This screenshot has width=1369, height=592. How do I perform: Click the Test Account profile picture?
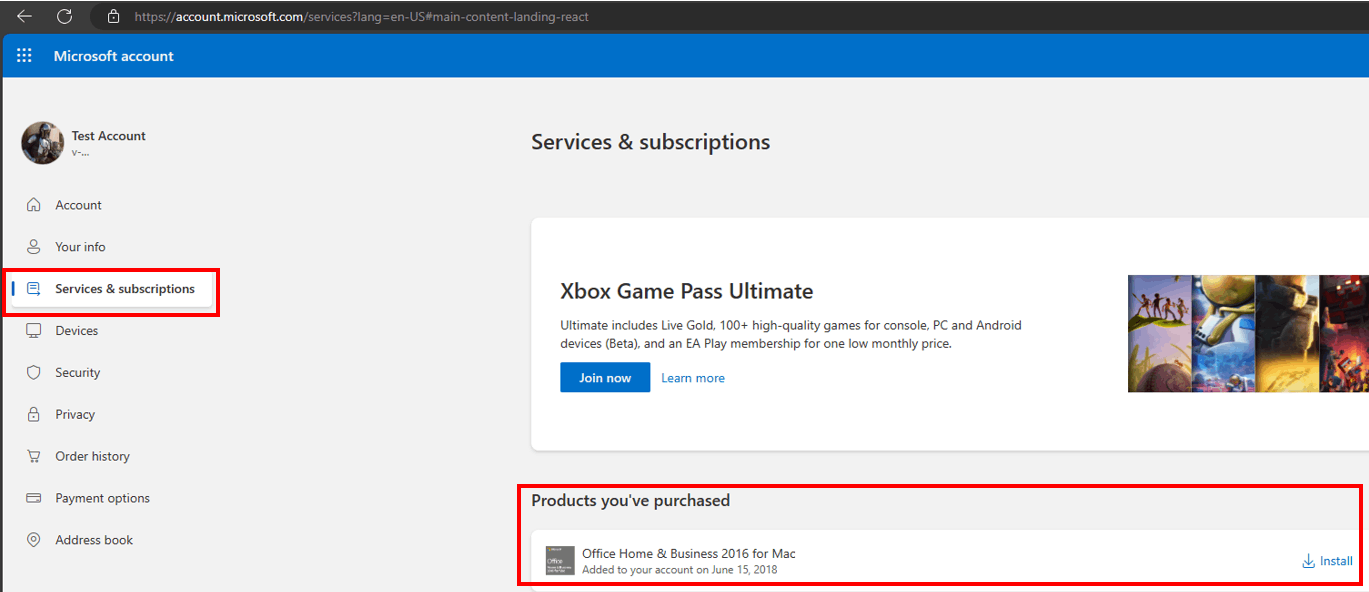pos(43,143)
